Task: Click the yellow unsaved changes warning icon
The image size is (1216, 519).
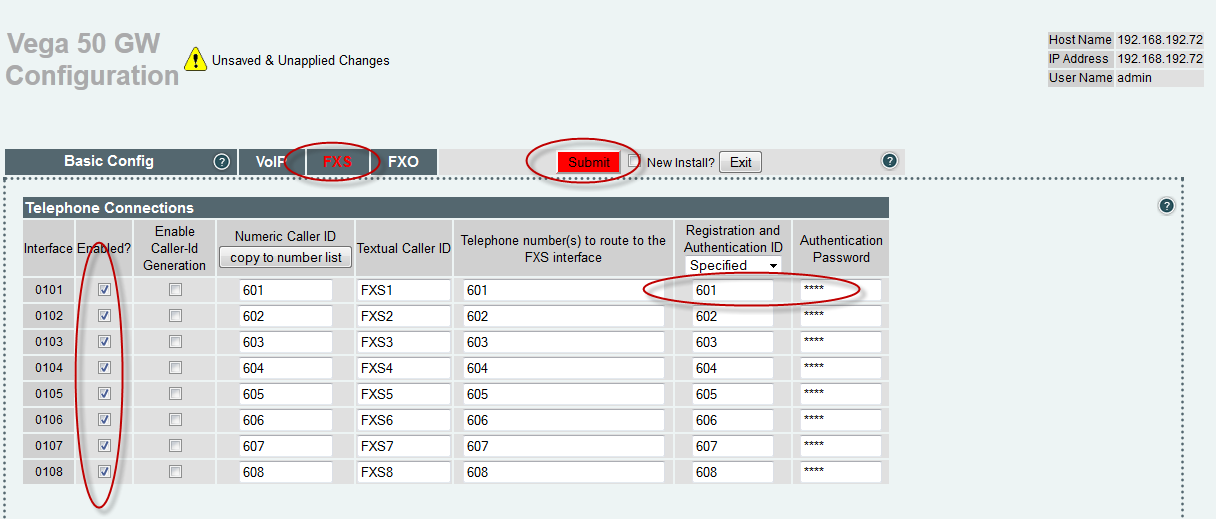Action: pos(196,59)
